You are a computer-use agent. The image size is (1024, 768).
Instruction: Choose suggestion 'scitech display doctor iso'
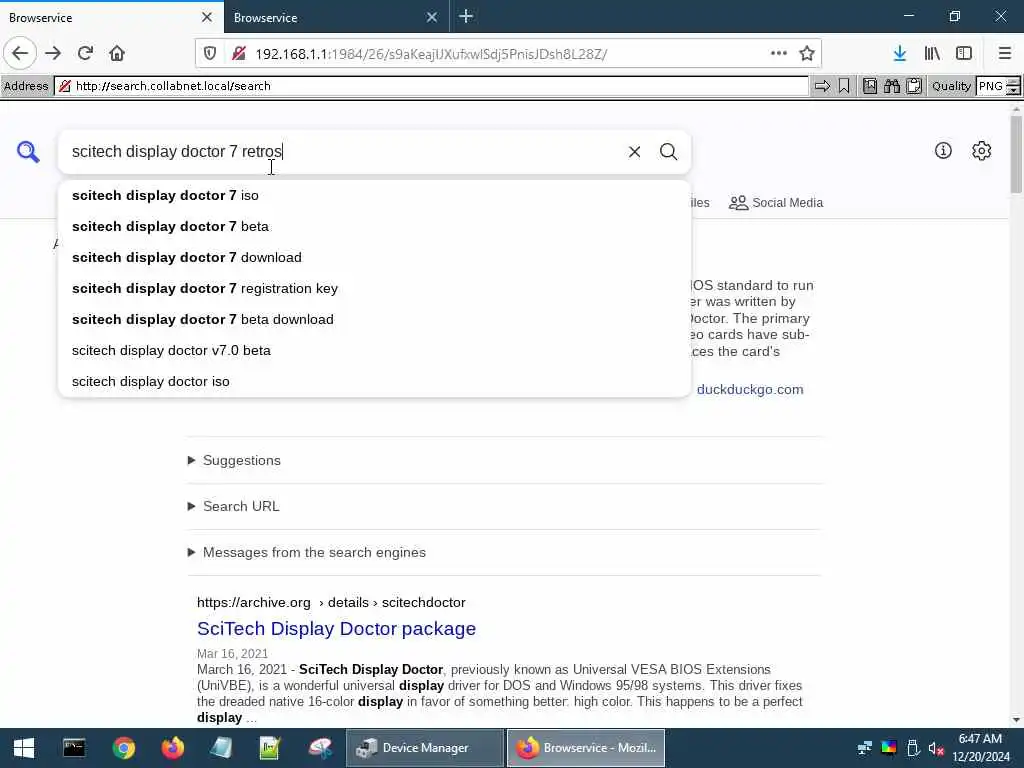point(374,381)
